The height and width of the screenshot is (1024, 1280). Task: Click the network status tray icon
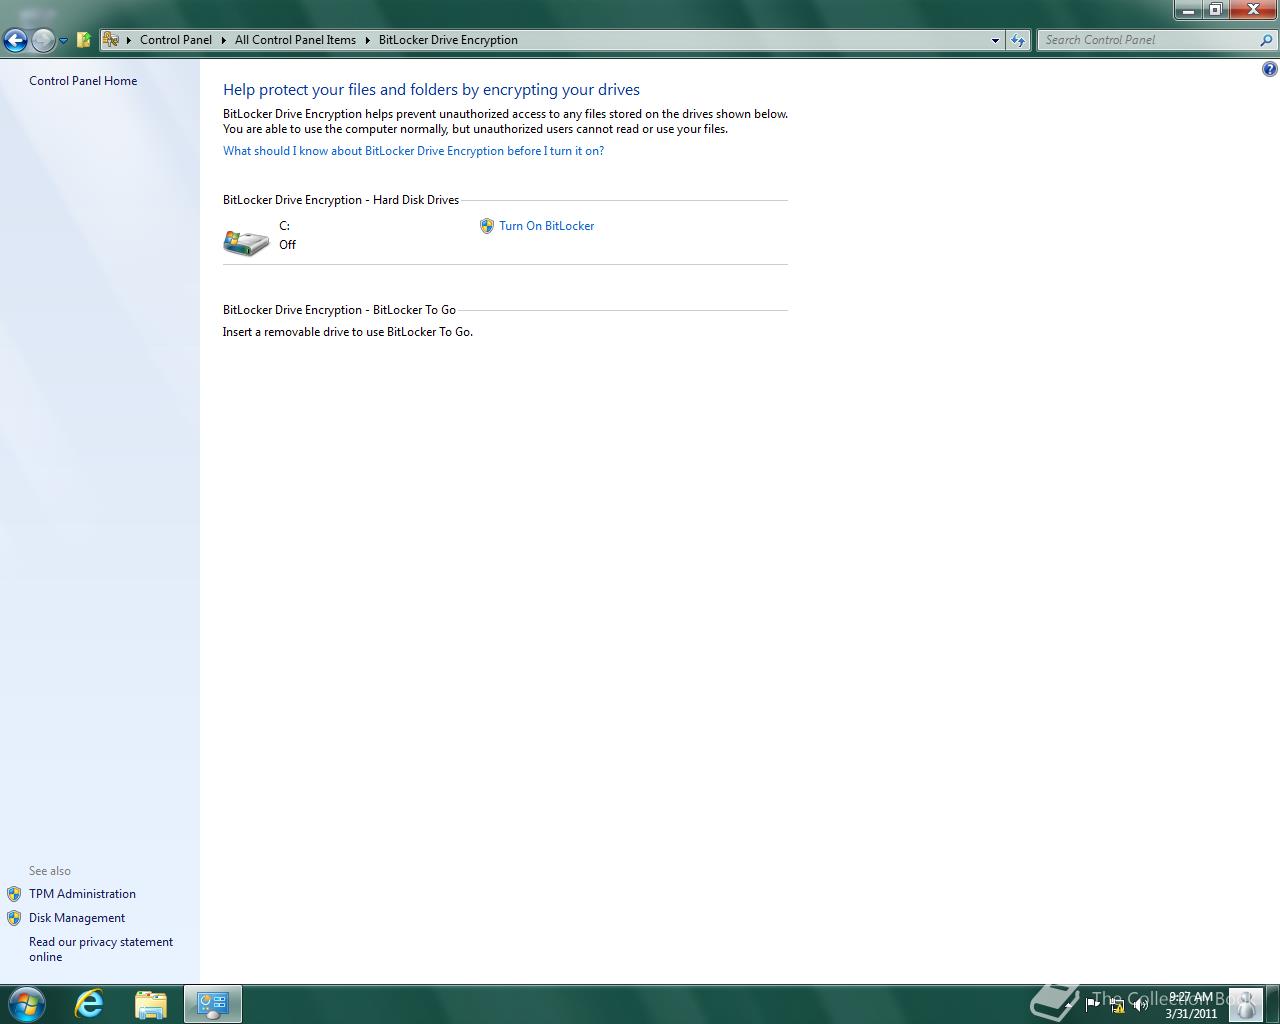tap(1117, 1004)
